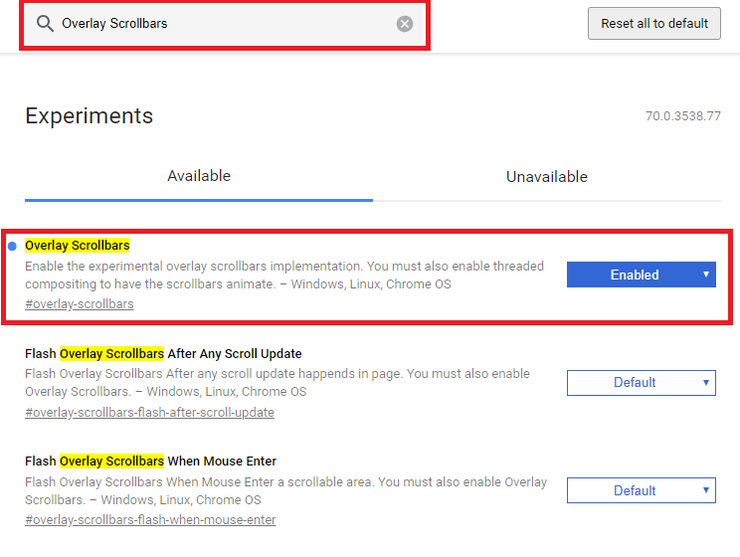Open #overlay-scrollbars-flash-when-mouse-enter link
The width and height of the screenshot is (740, 557).
150,520
